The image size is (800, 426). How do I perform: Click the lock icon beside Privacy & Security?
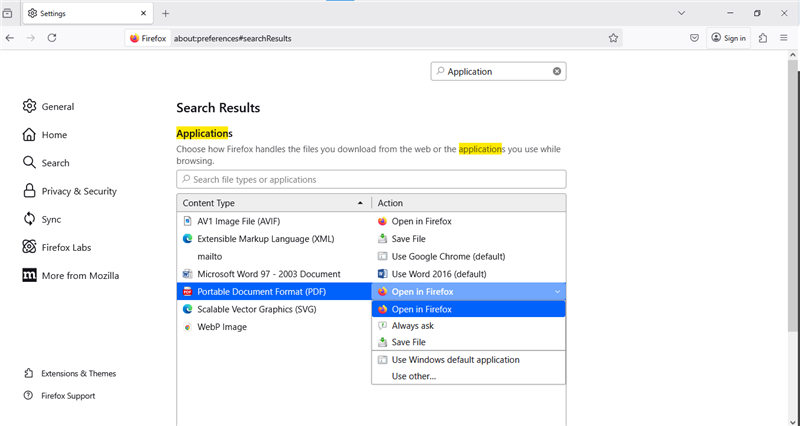coord(29,191)
